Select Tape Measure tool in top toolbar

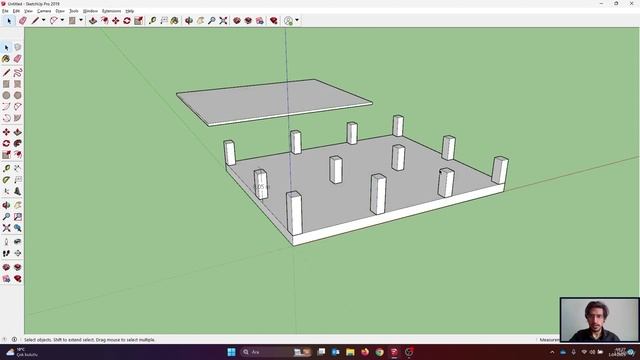tap(152, 20)
